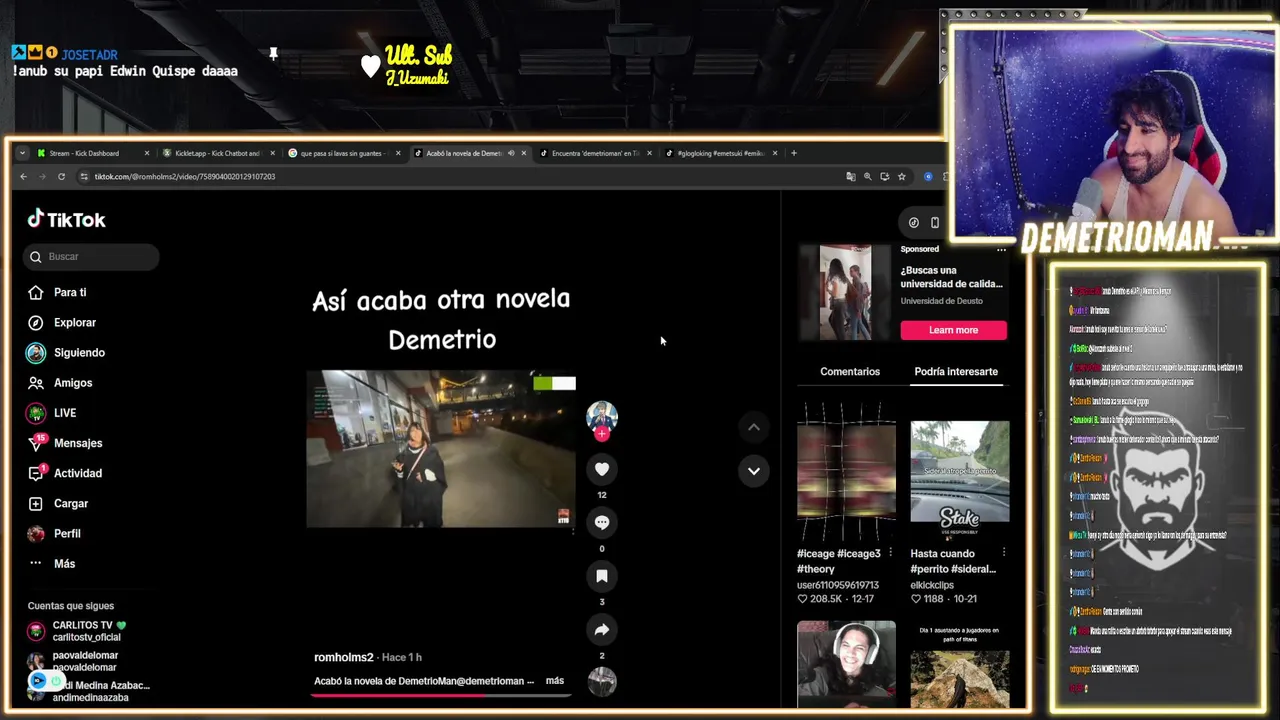Switch to '#glogloking #emetsuki' browser tab

coord(720,154)
